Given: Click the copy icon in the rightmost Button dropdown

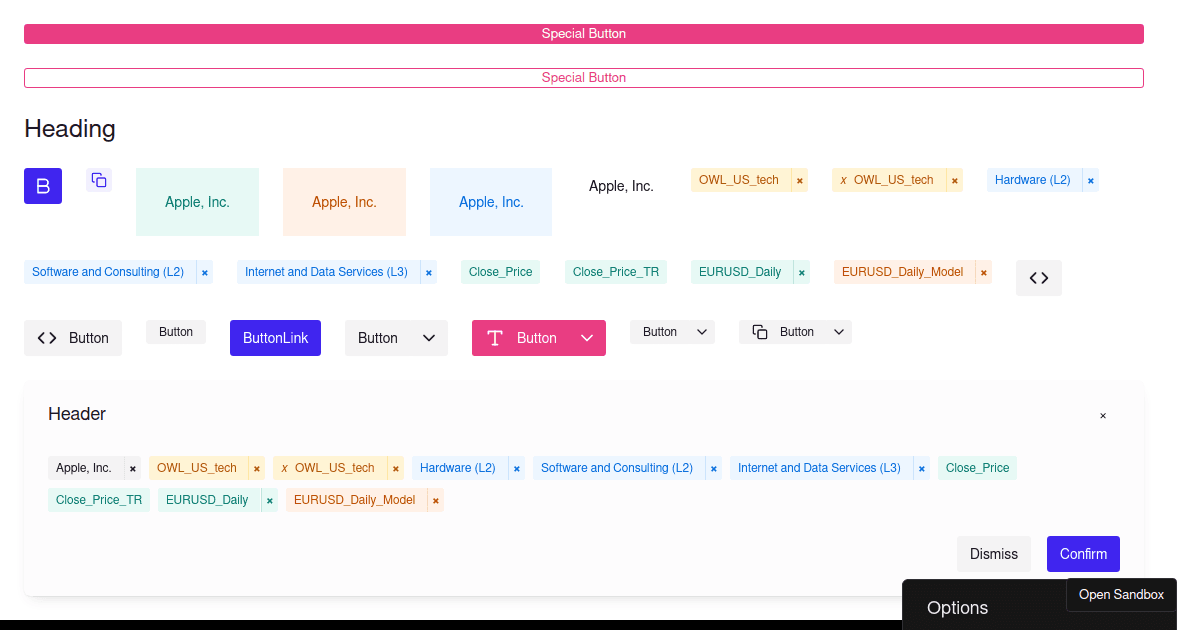Looking at the screenshot, I should click(x=760, y=332).
